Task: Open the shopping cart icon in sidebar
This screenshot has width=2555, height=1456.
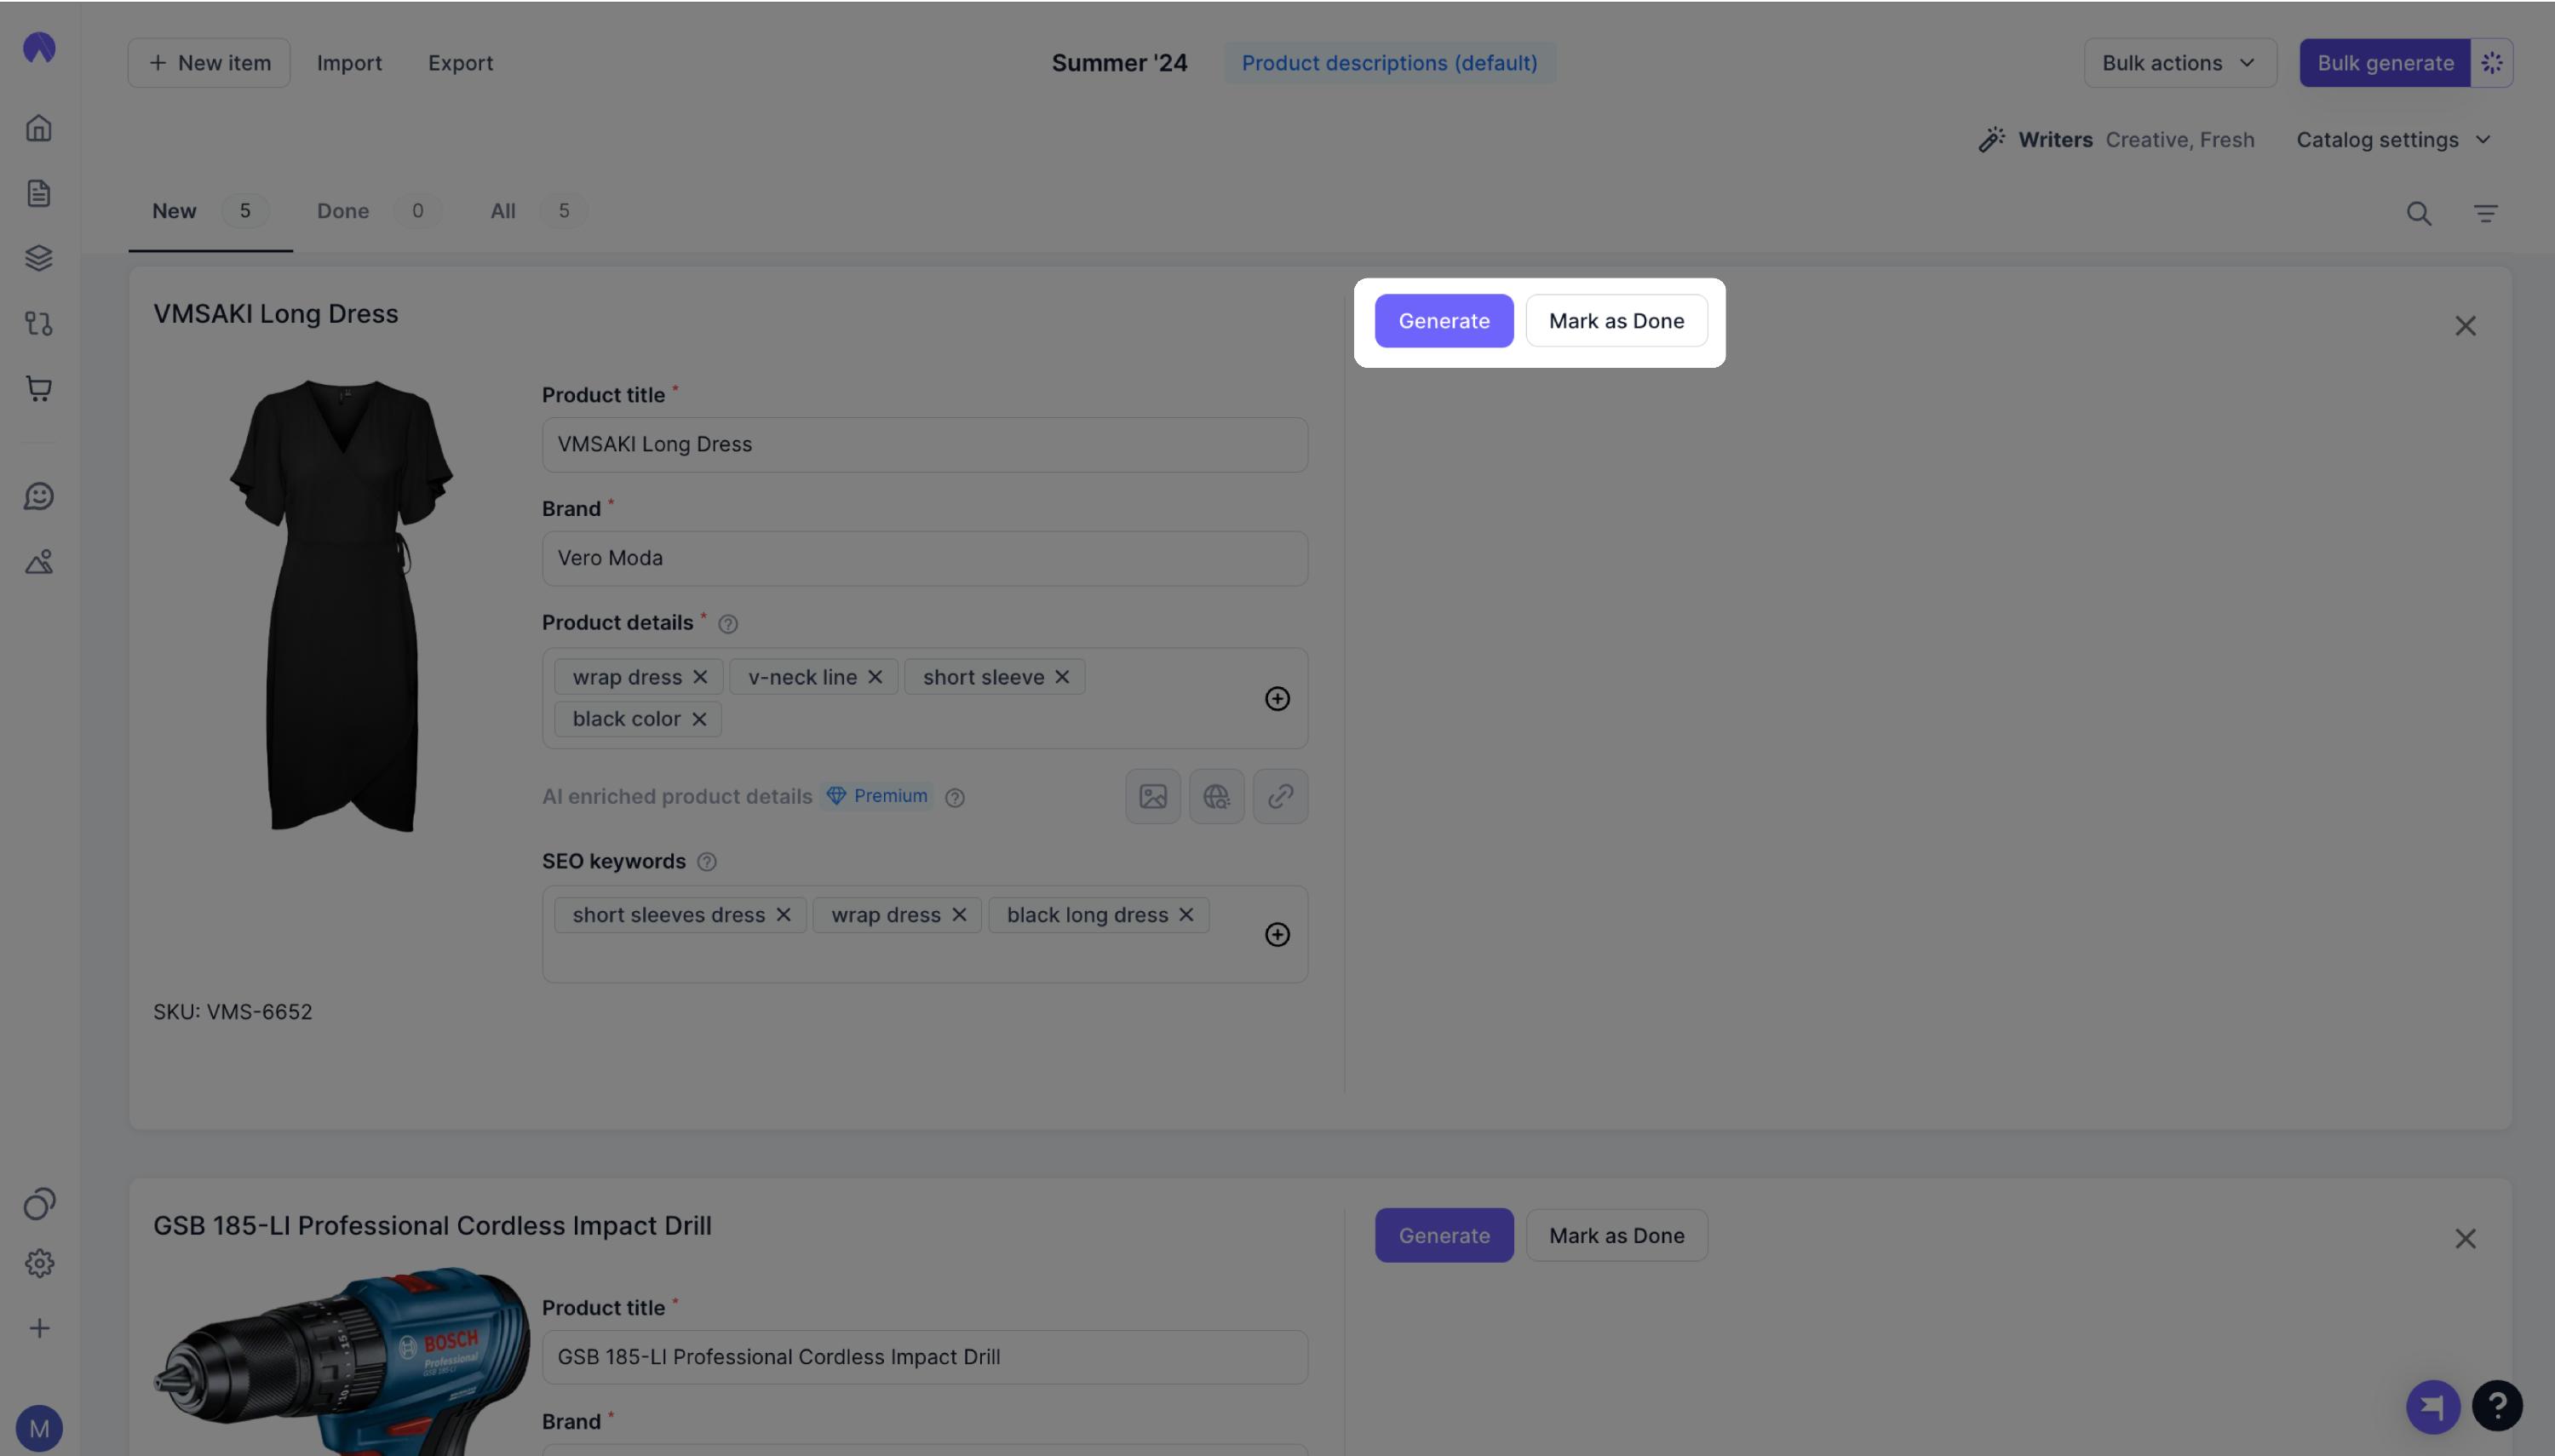Action: coord(39,388)
